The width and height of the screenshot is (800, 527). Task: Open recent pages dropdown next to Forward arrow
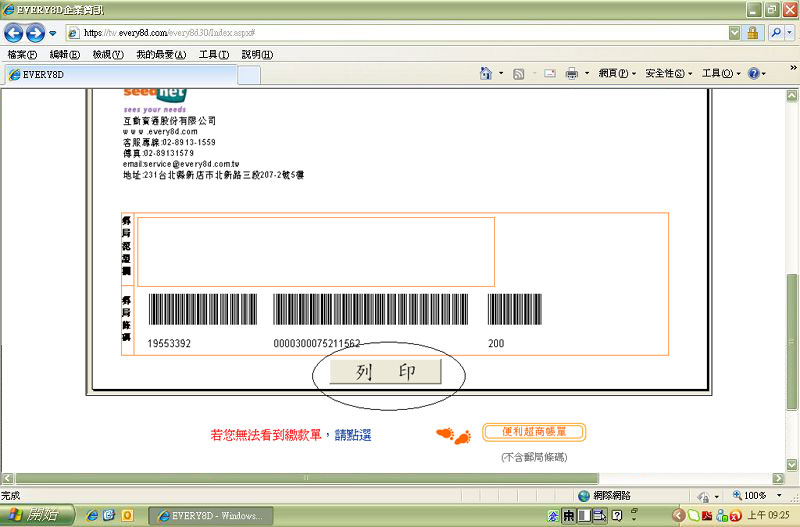click(x=52, y=34)
